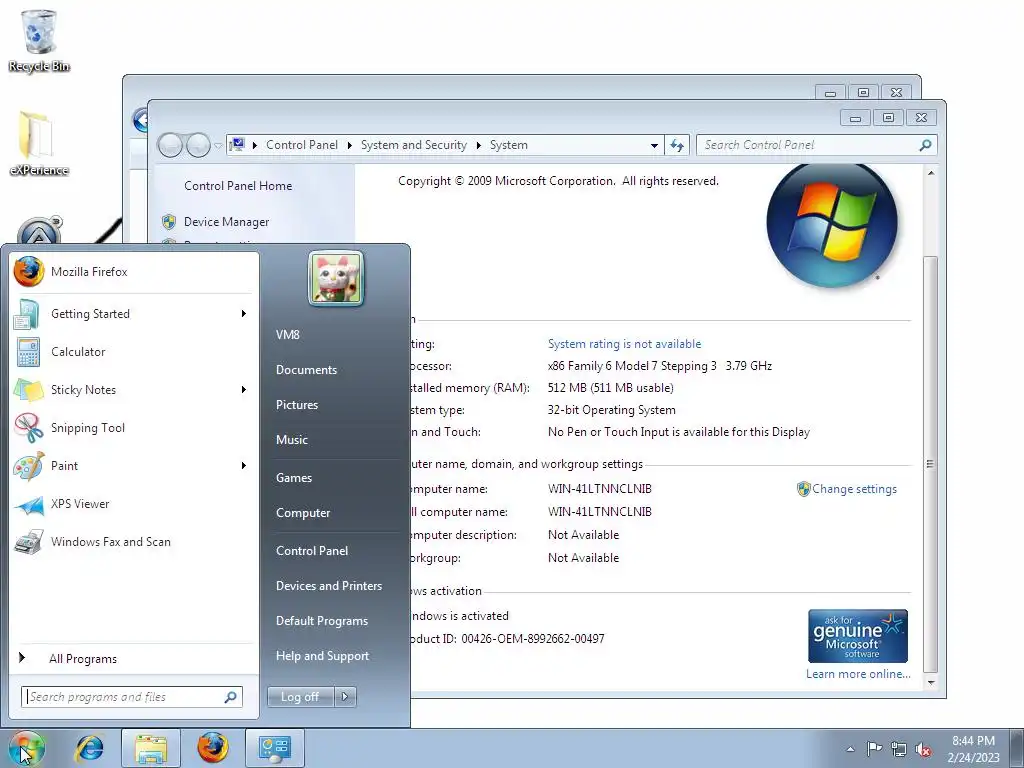Open Sticky Notes from the Start menu
Image resolution: width=1024 pixels, height=768 pixels.
(134, 390)
